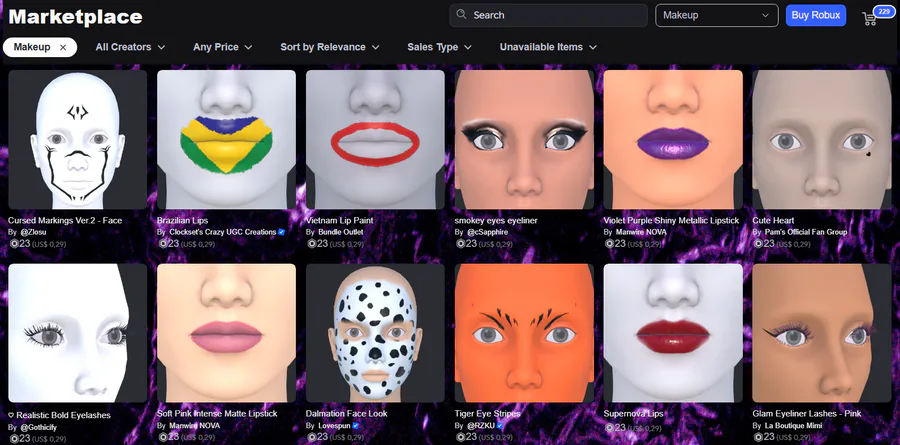Click verified badge next to @RZKU

500,425
